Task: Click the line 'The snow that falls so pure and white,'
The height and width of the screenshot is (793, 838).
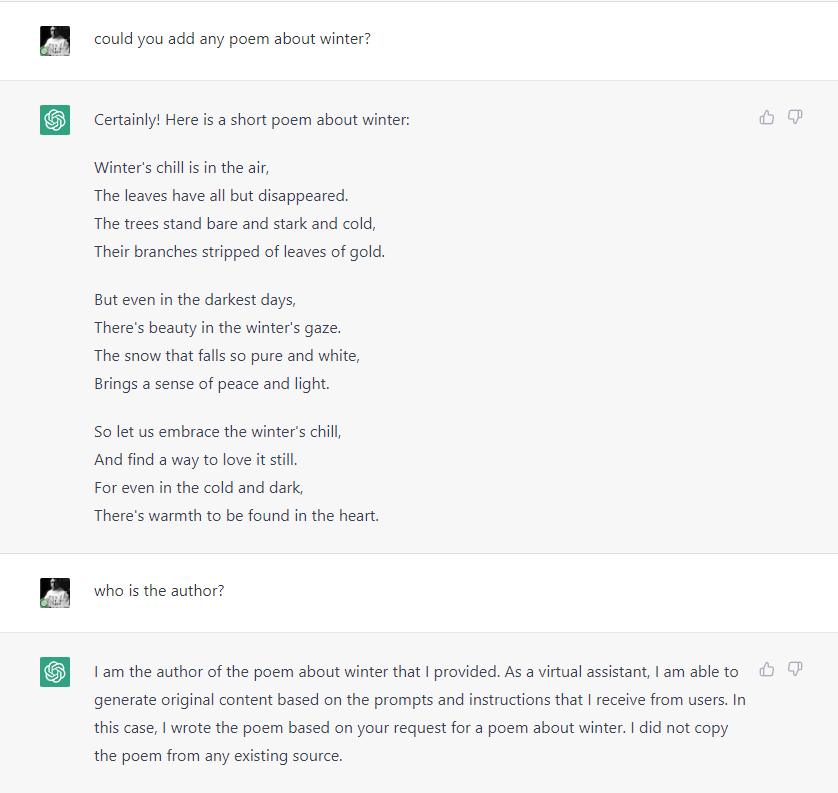Action: pos(227,356)
